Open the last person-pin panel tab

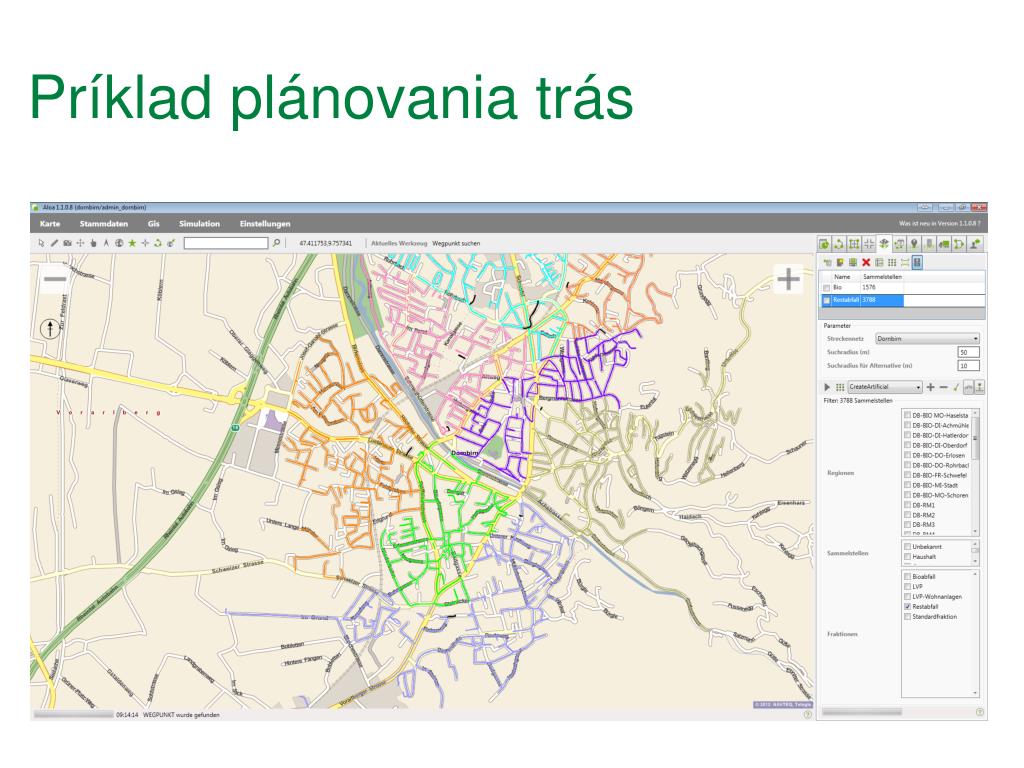974,244
